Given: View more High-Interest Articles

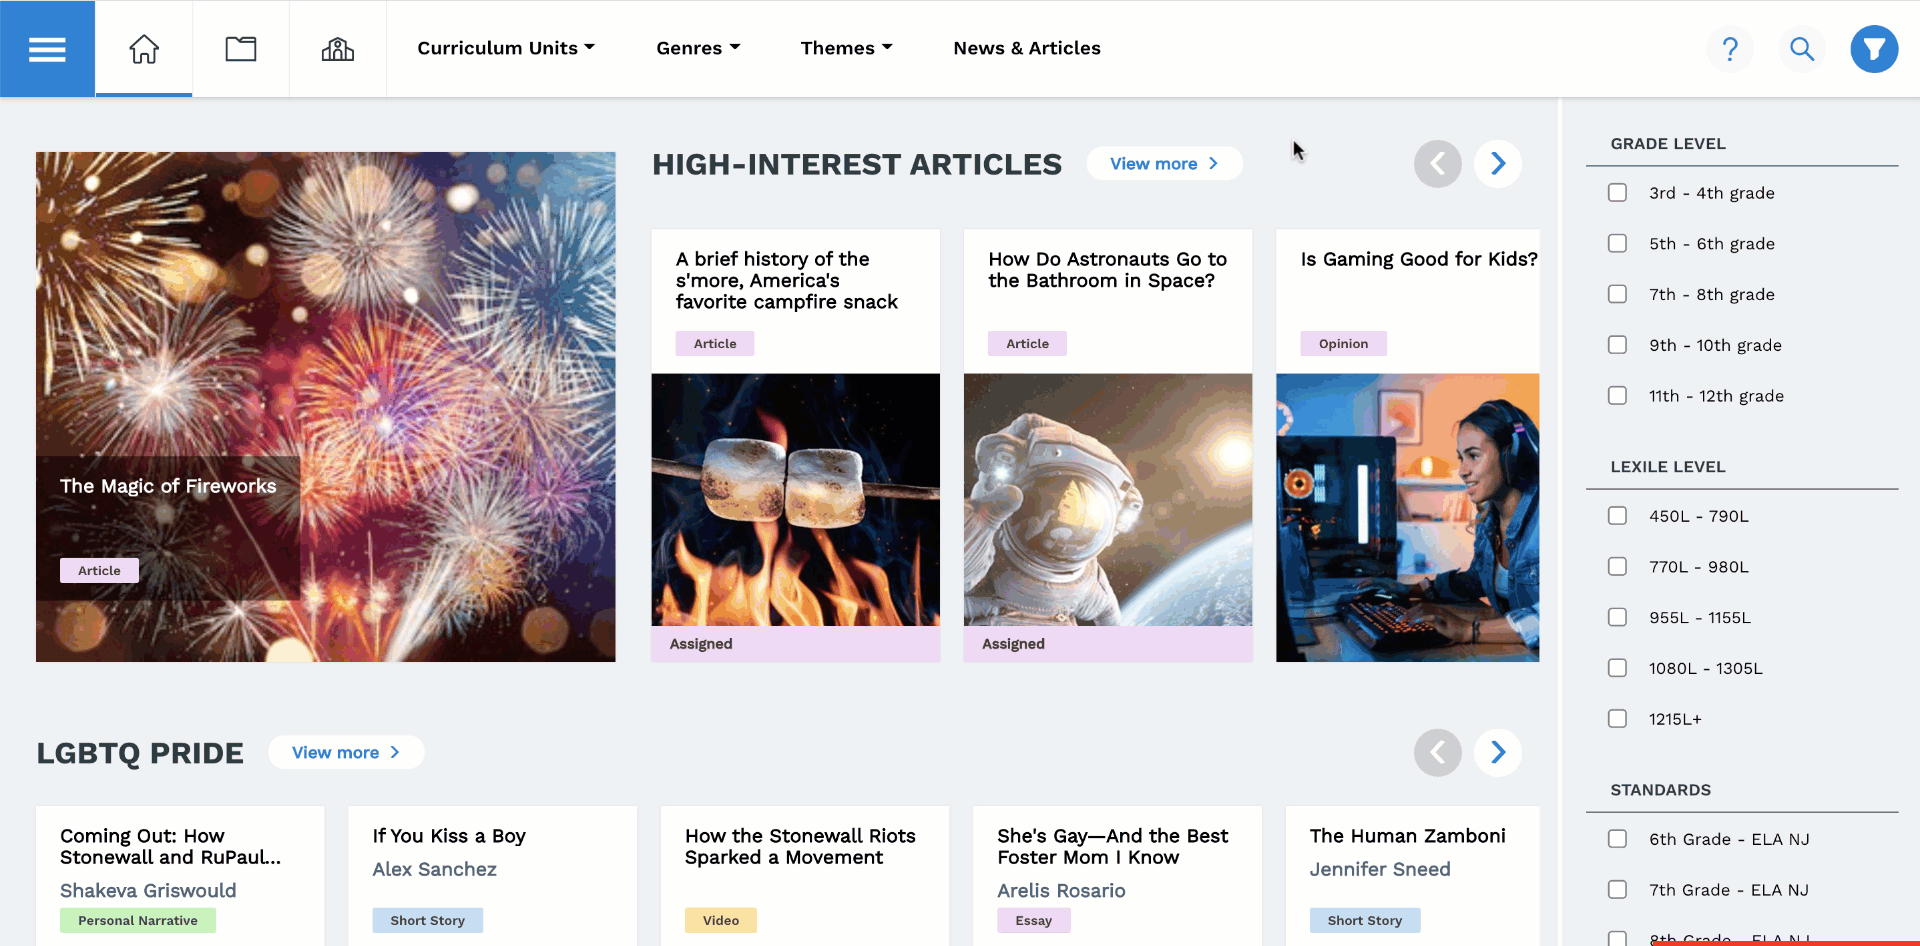Looking at the screenshot, I should (x=1164, y=164).
